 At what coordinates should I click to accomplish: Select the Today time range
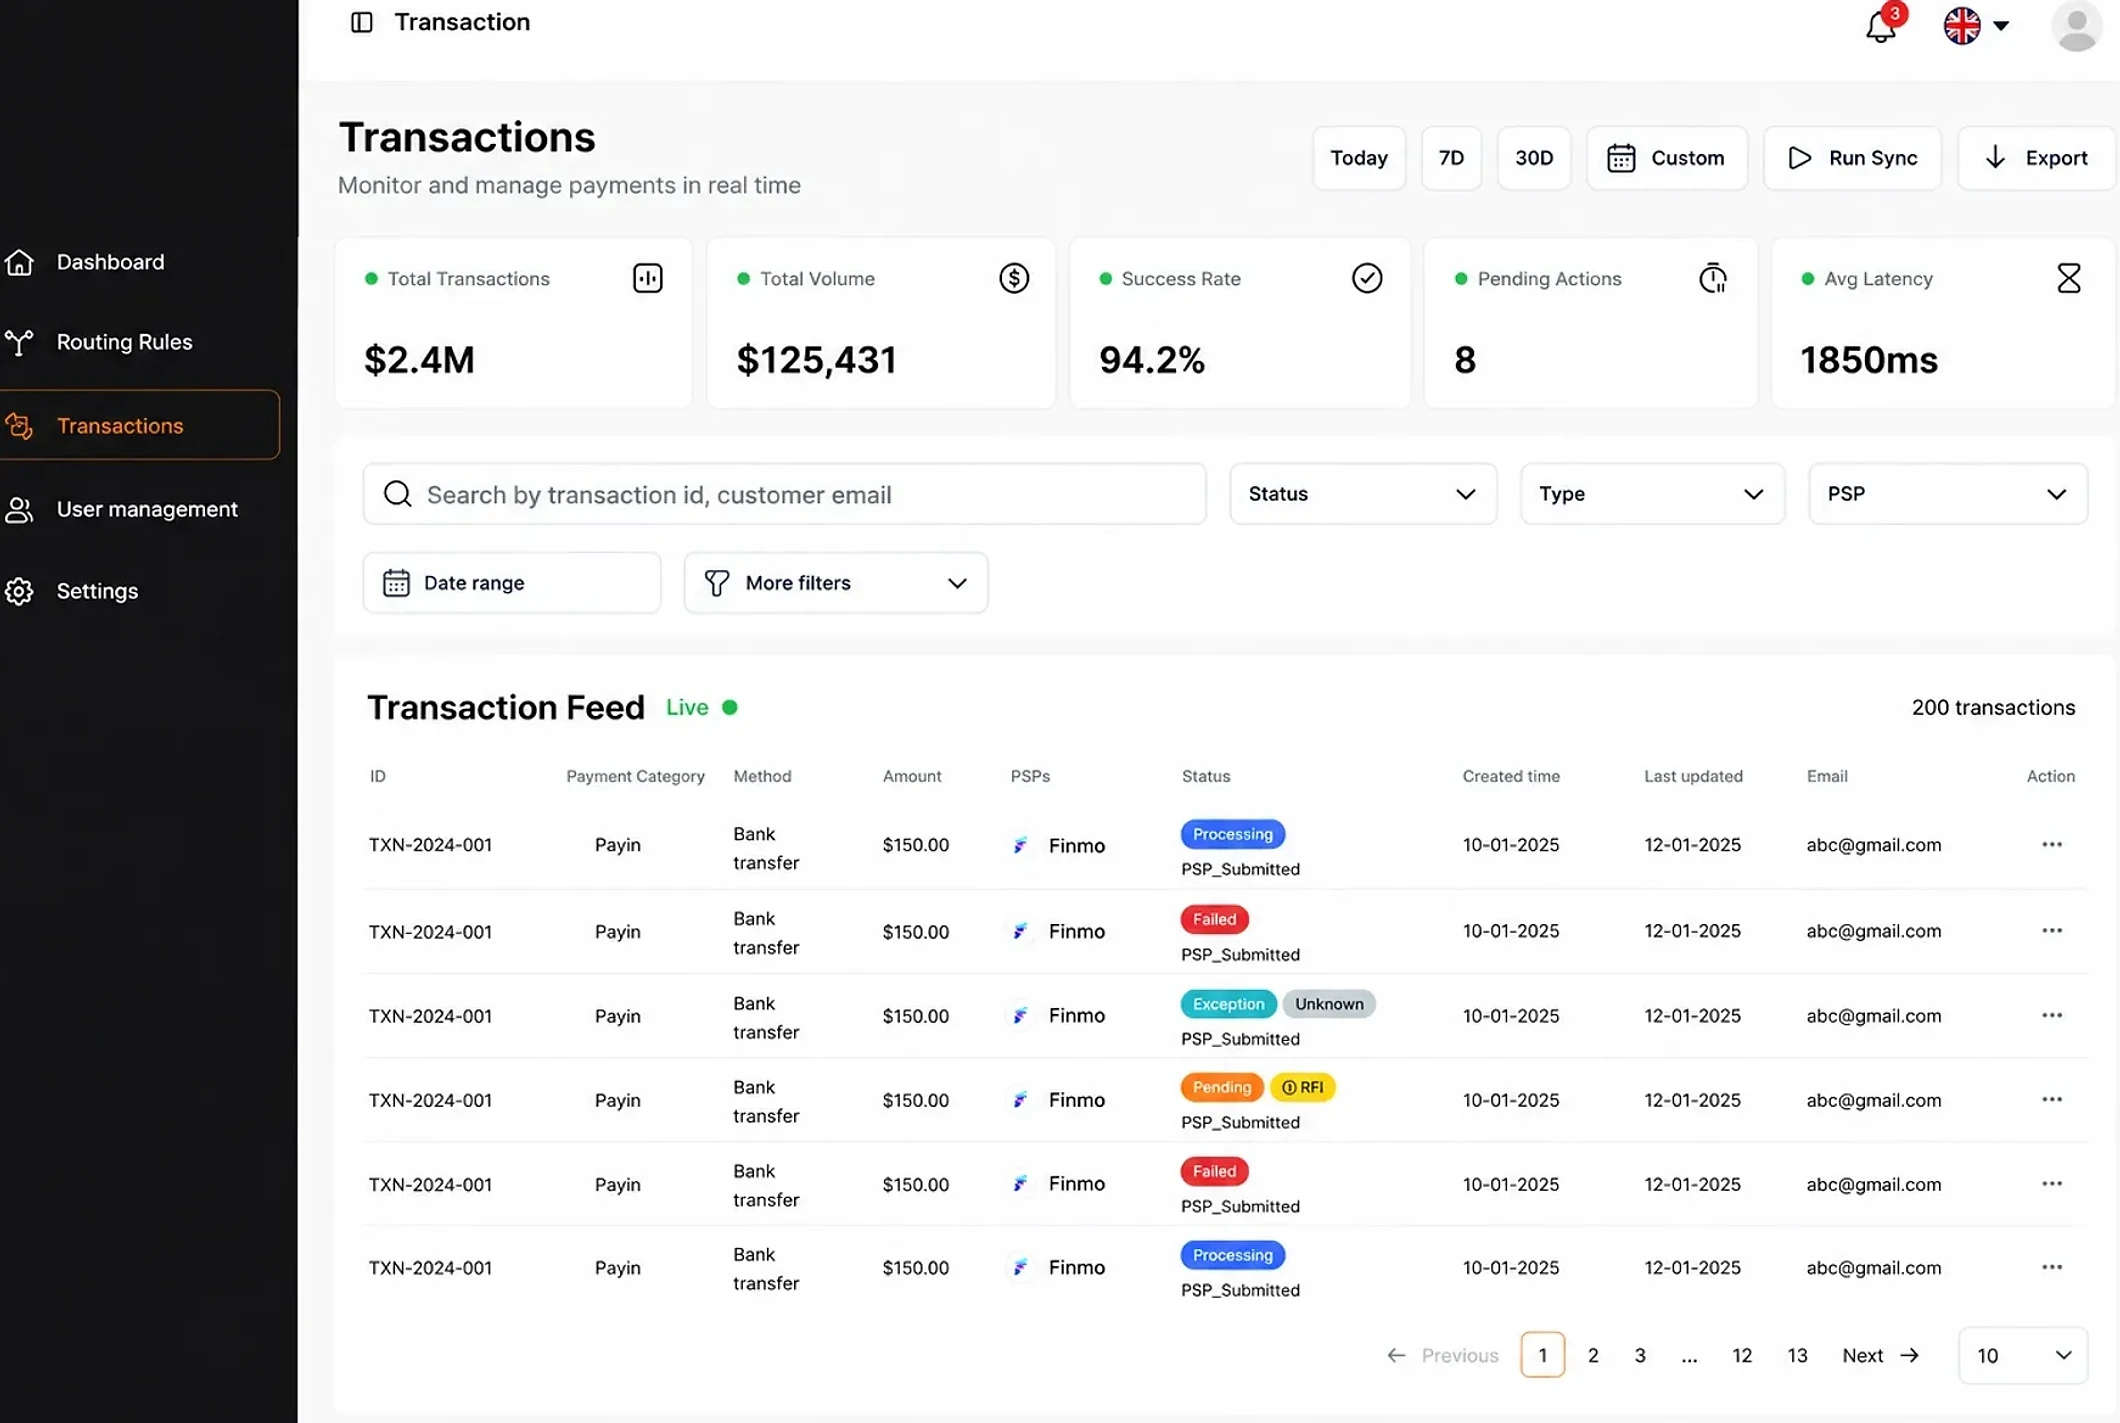coord(1359,158)
